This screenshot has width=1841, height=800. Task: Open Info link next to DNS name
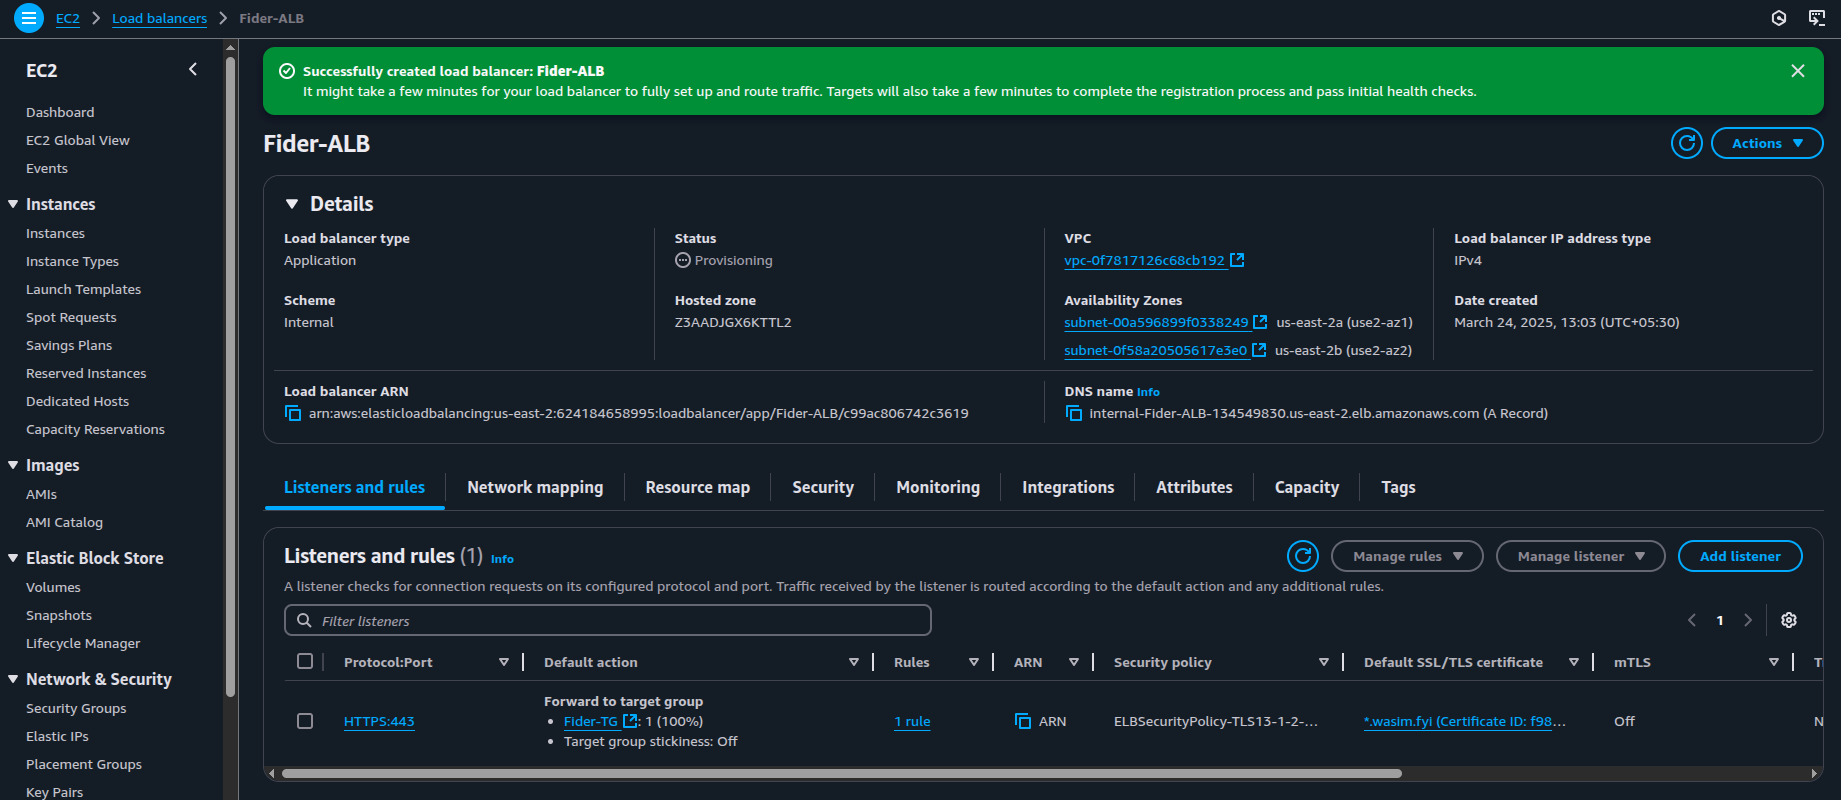1148,392
